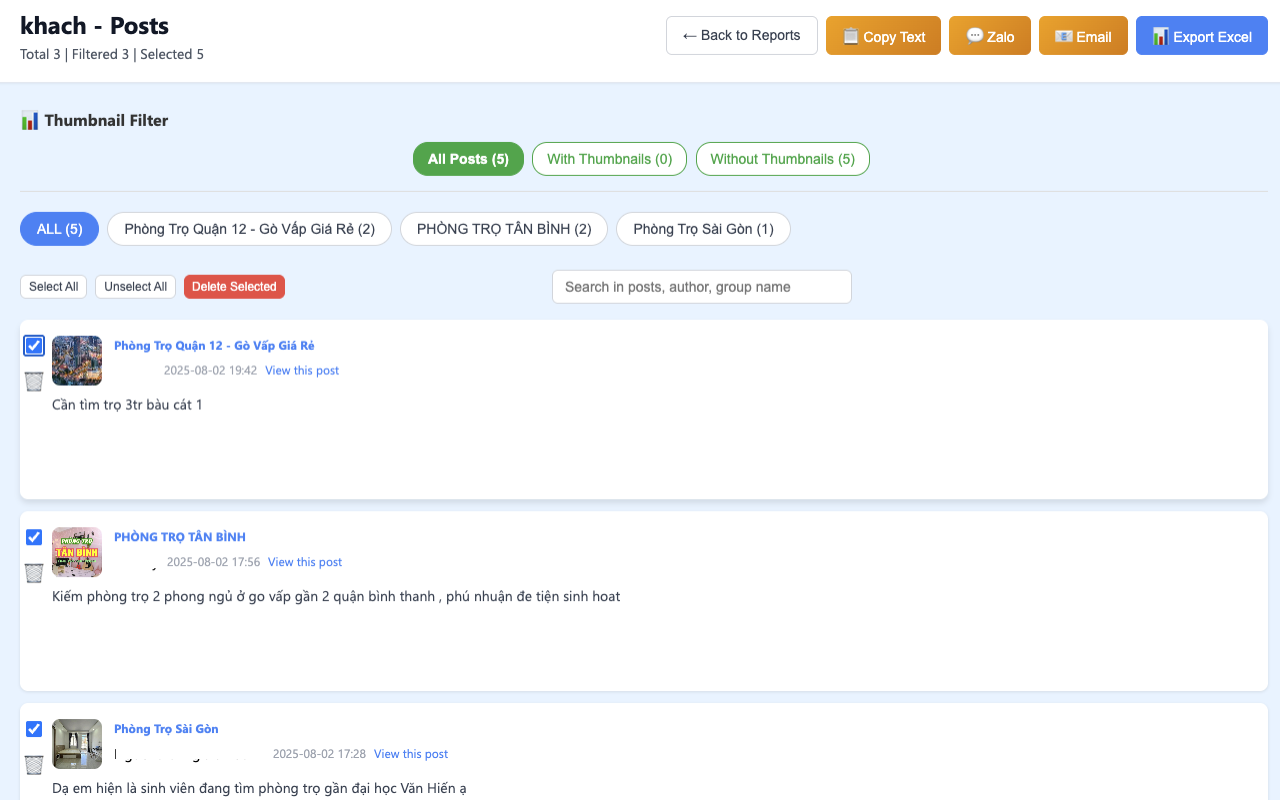This screenshot has height=800, width=1280.
Task: Click the trash icon on the Sài Gòn post
Action: [33, 765]
